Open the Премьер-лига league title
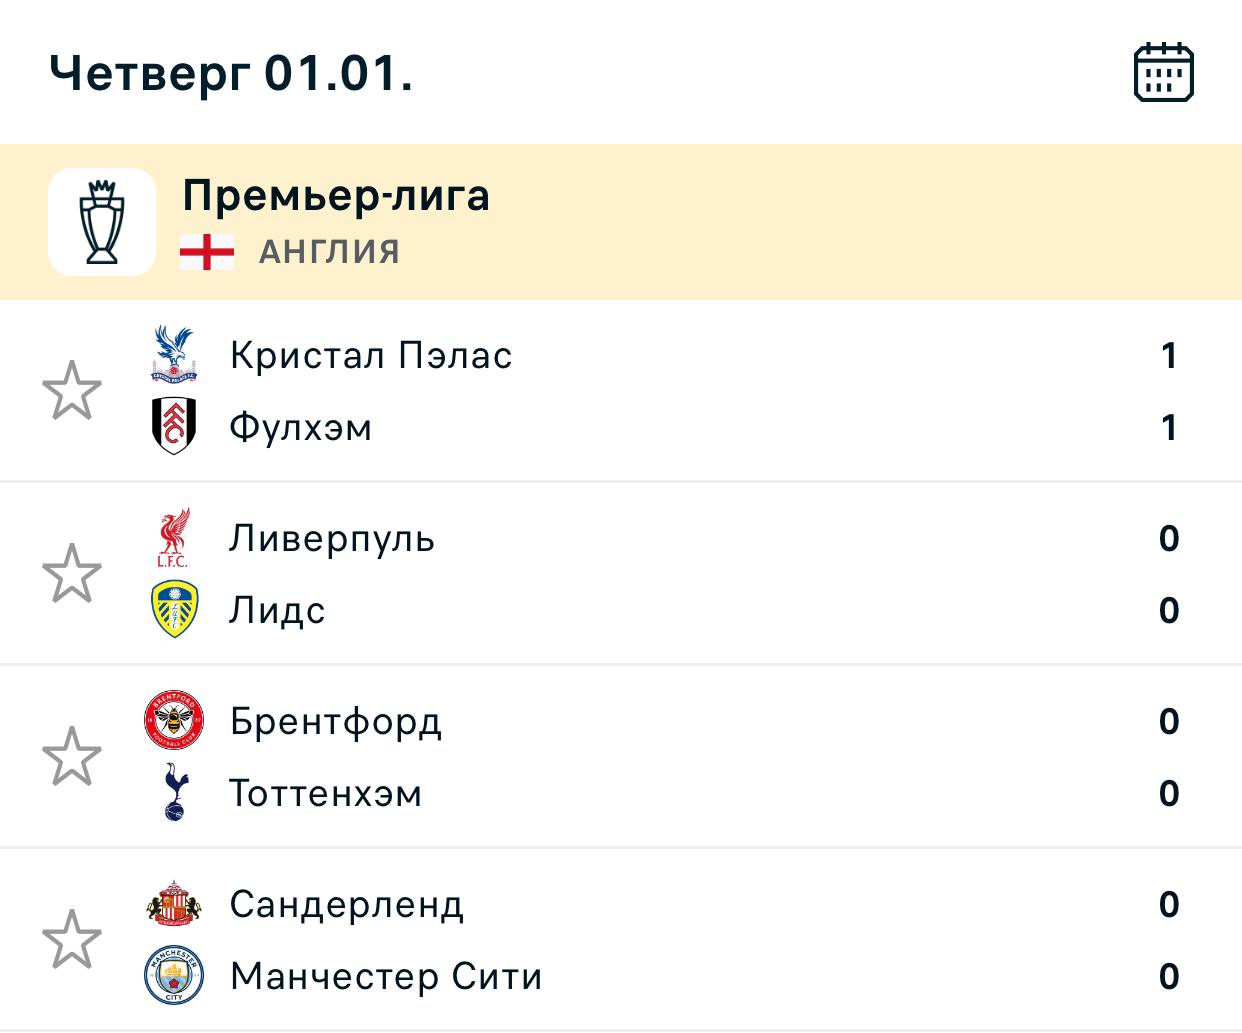Screen dimensions: 1242x1033 (336, 195)
